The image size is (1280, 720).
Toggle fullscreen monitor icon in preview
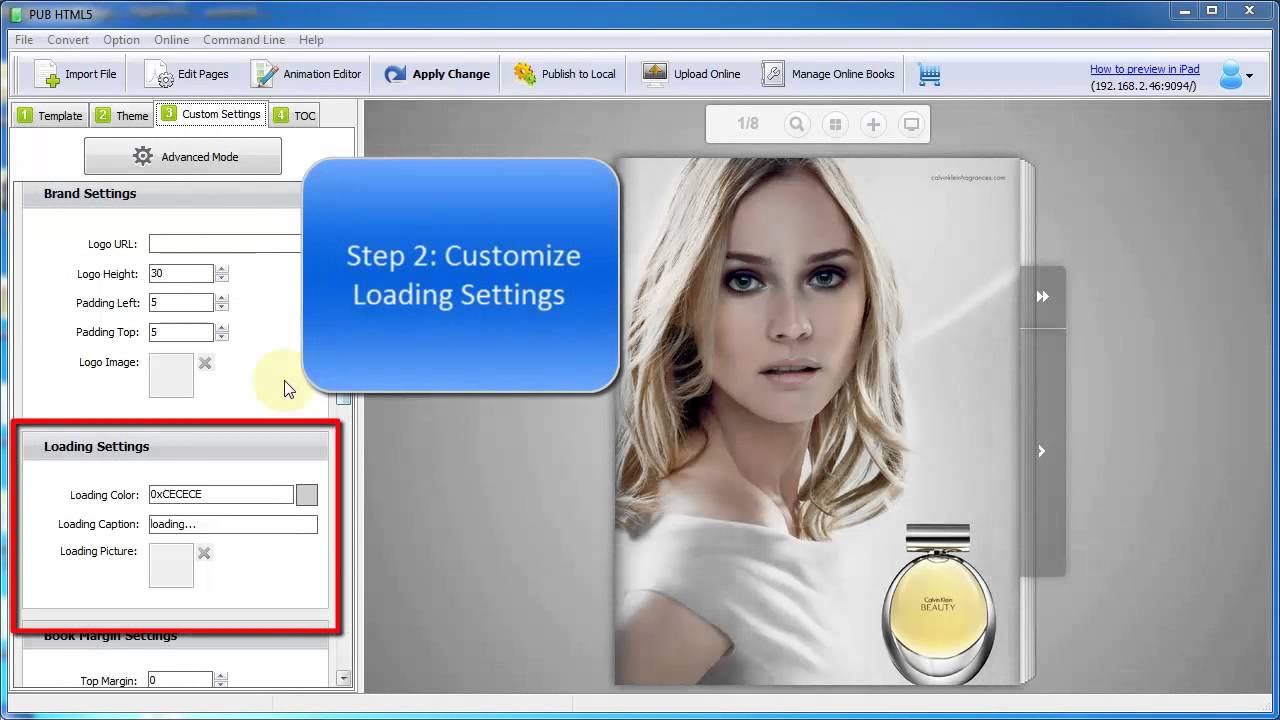click(911, 124)
